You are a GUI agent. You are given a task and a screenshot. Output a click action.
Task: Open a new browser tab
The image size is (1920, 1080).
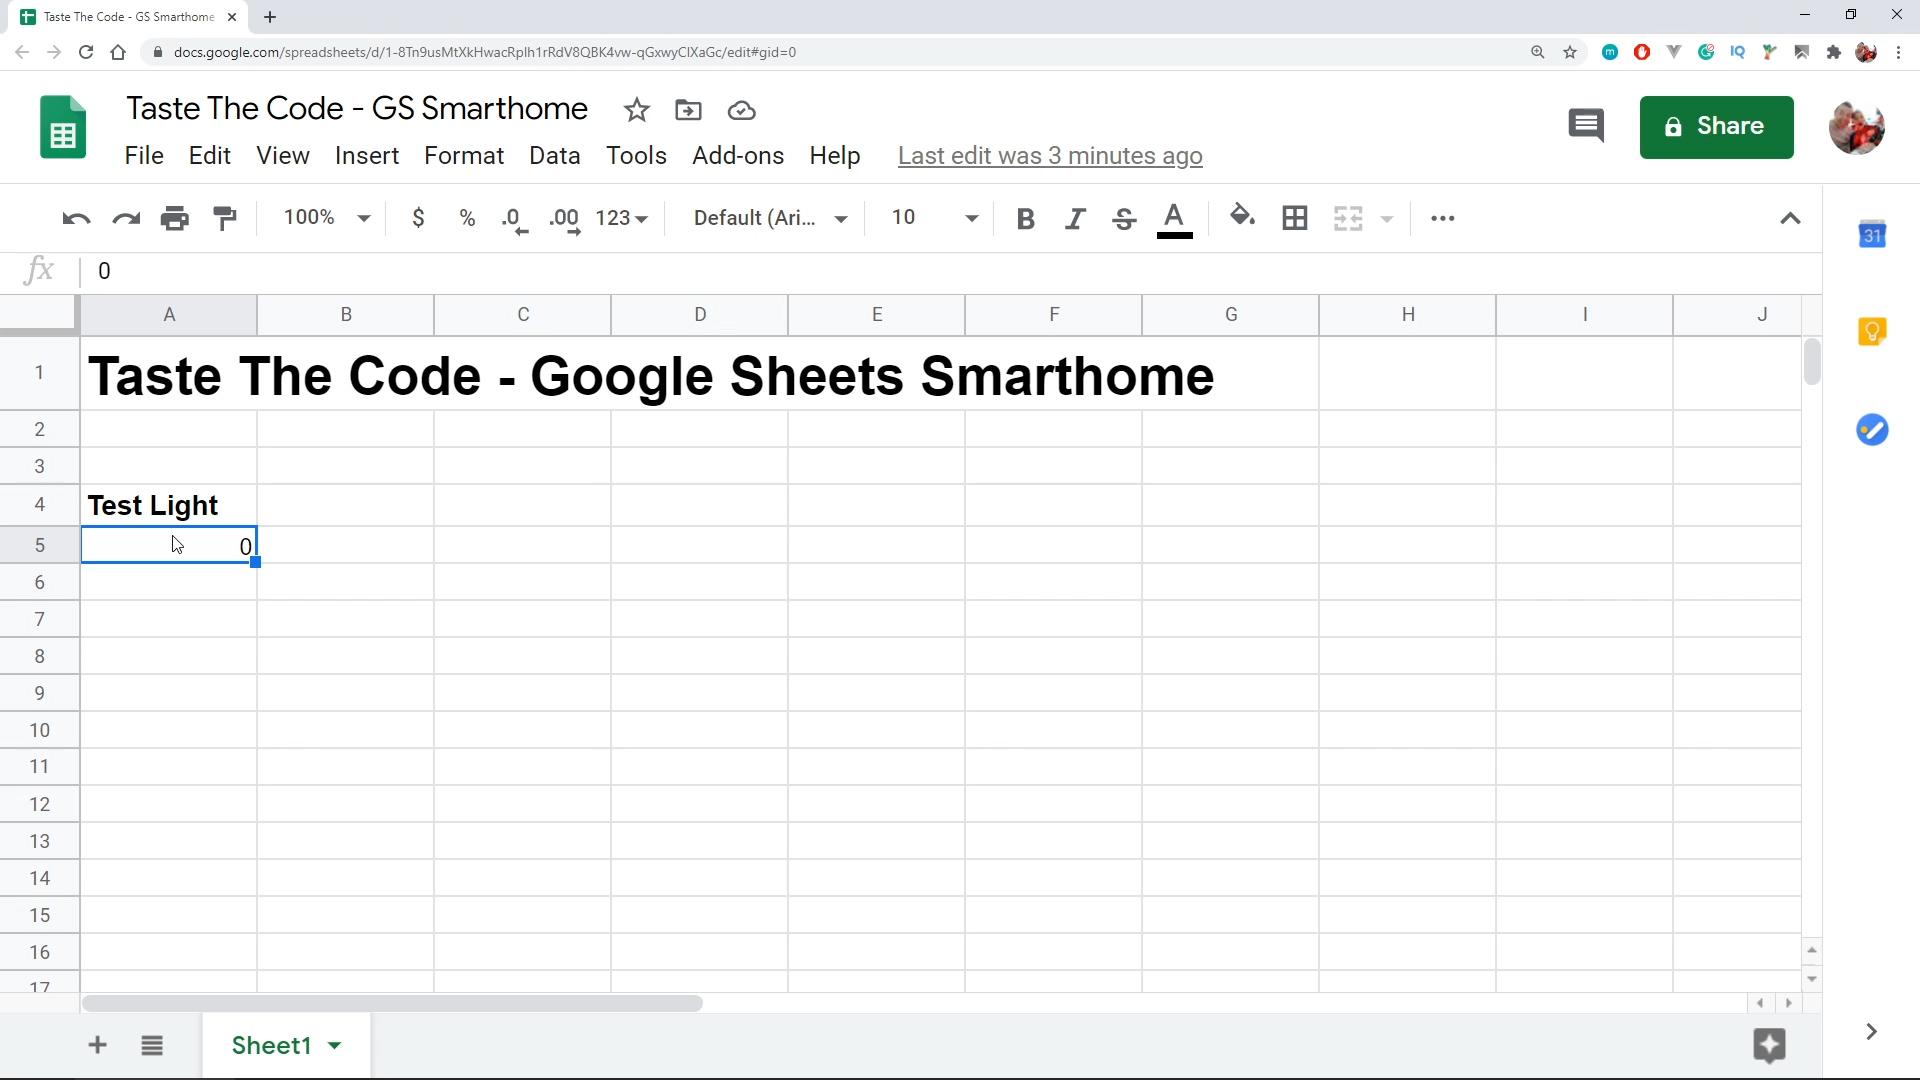pos(270,17)
